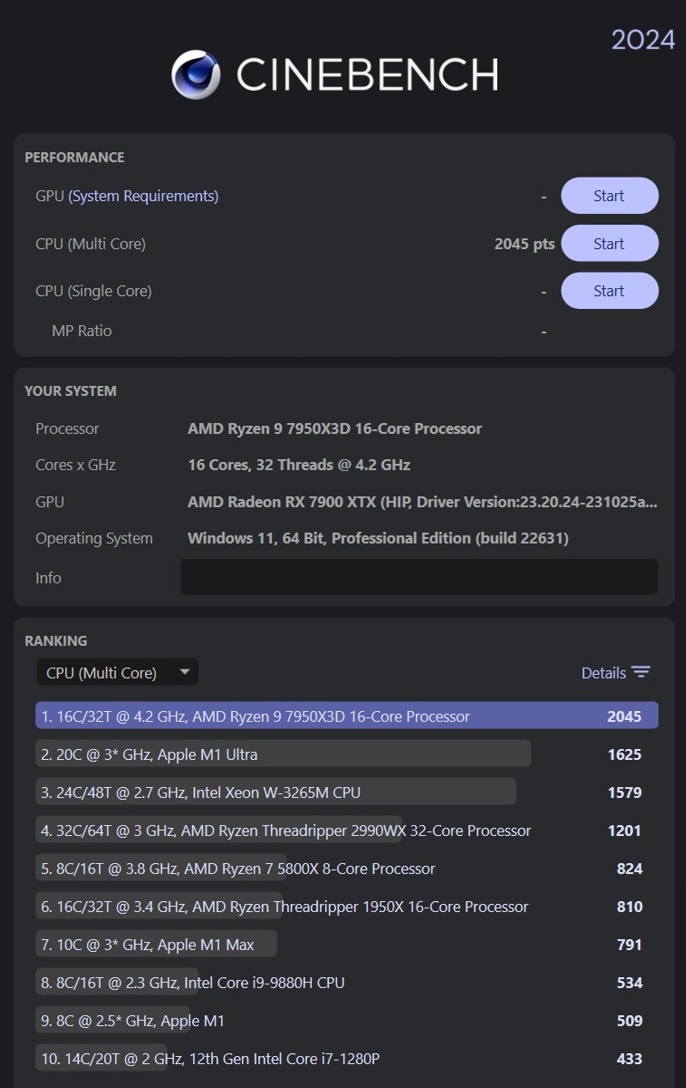The image size is (686, 1088).
Task: Click the 2024 version label
Action: (x=643, y=41)
